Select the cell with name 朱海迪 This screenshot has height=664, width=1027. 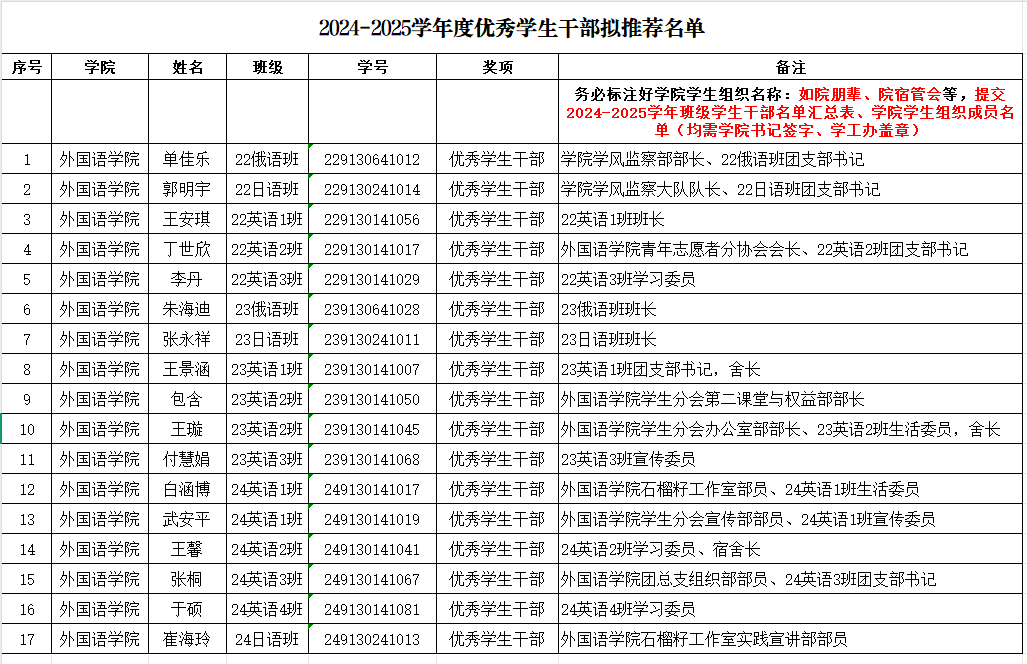187,309
